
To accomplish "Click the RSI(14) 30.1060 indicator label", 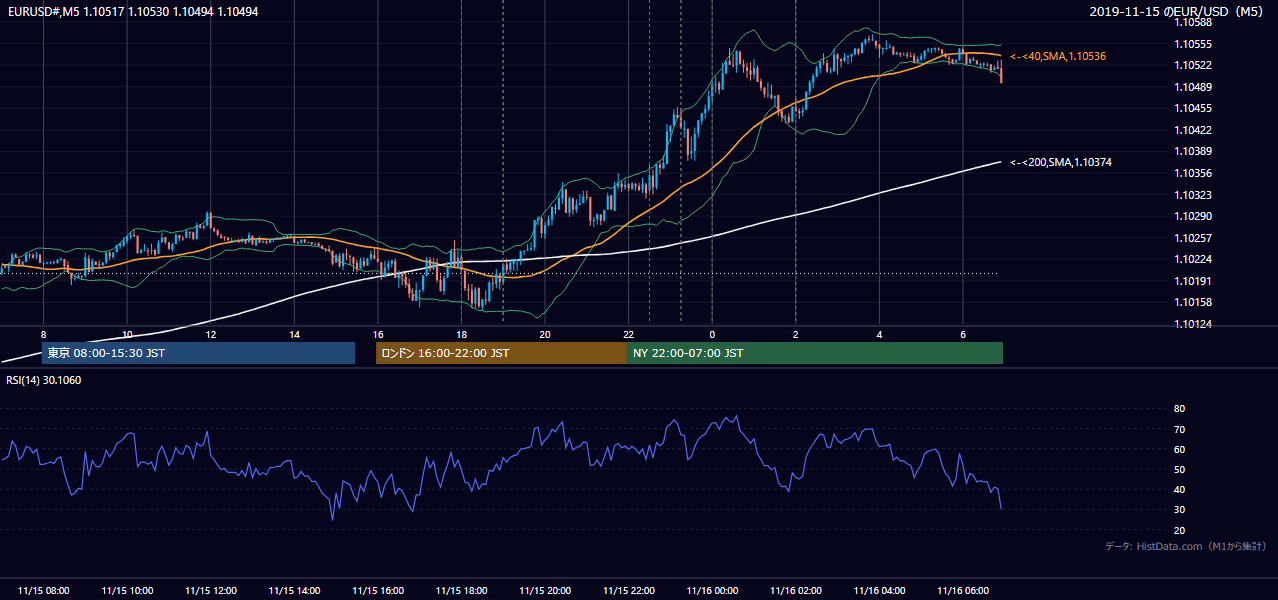I will pos(44,380).
